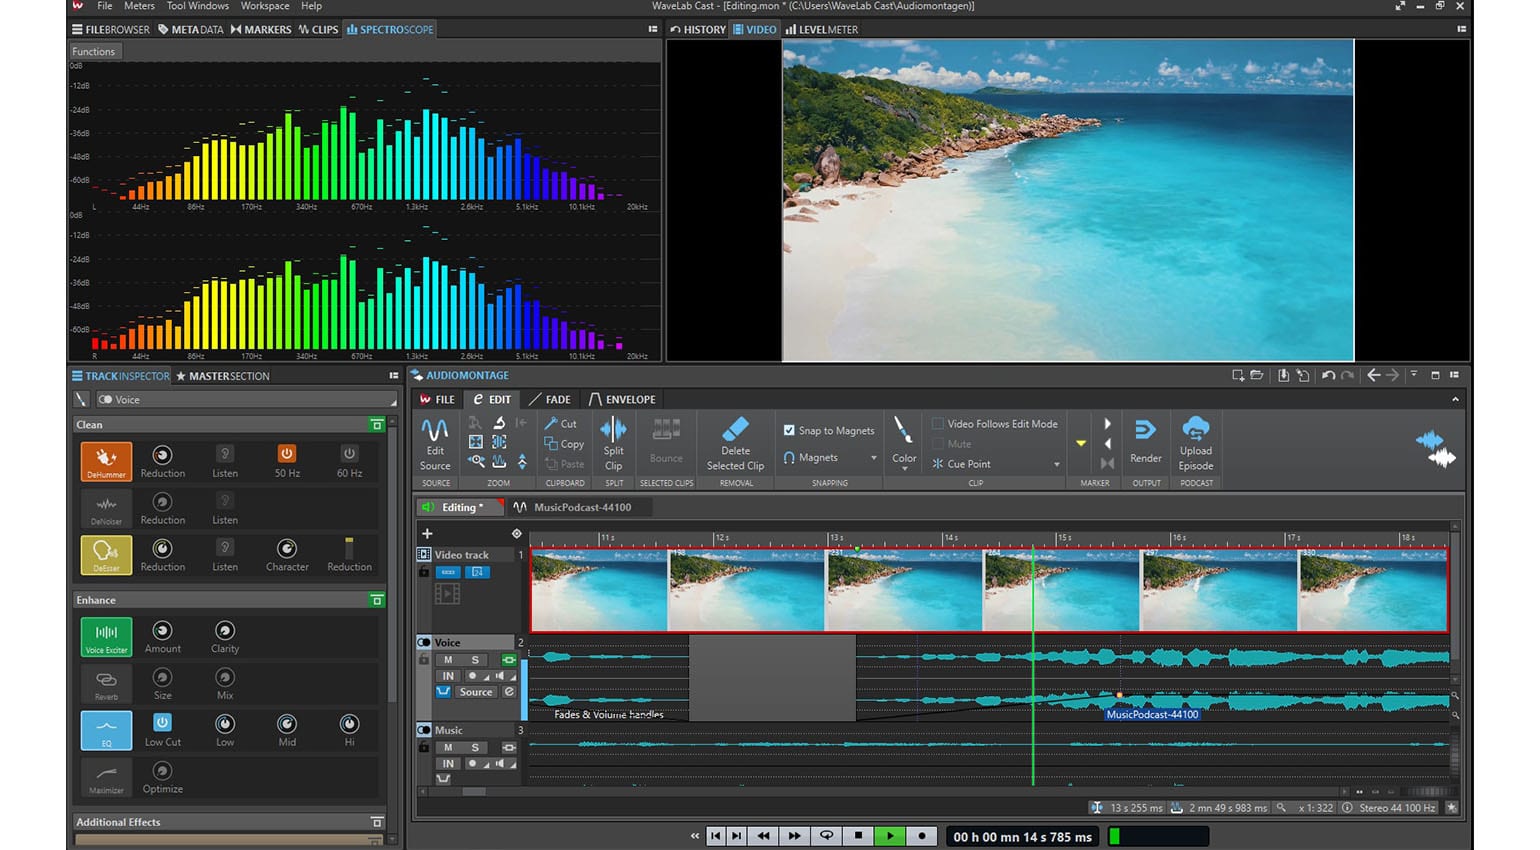This screenshot has height=850, width=1540.
Task: Open Edit Source tool
Action: pyautogui.click(x=435, y=443)
